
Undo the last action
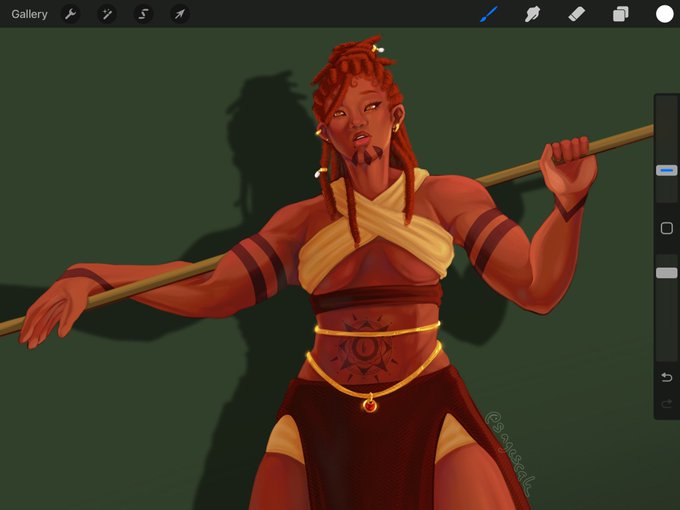point(667,377)
